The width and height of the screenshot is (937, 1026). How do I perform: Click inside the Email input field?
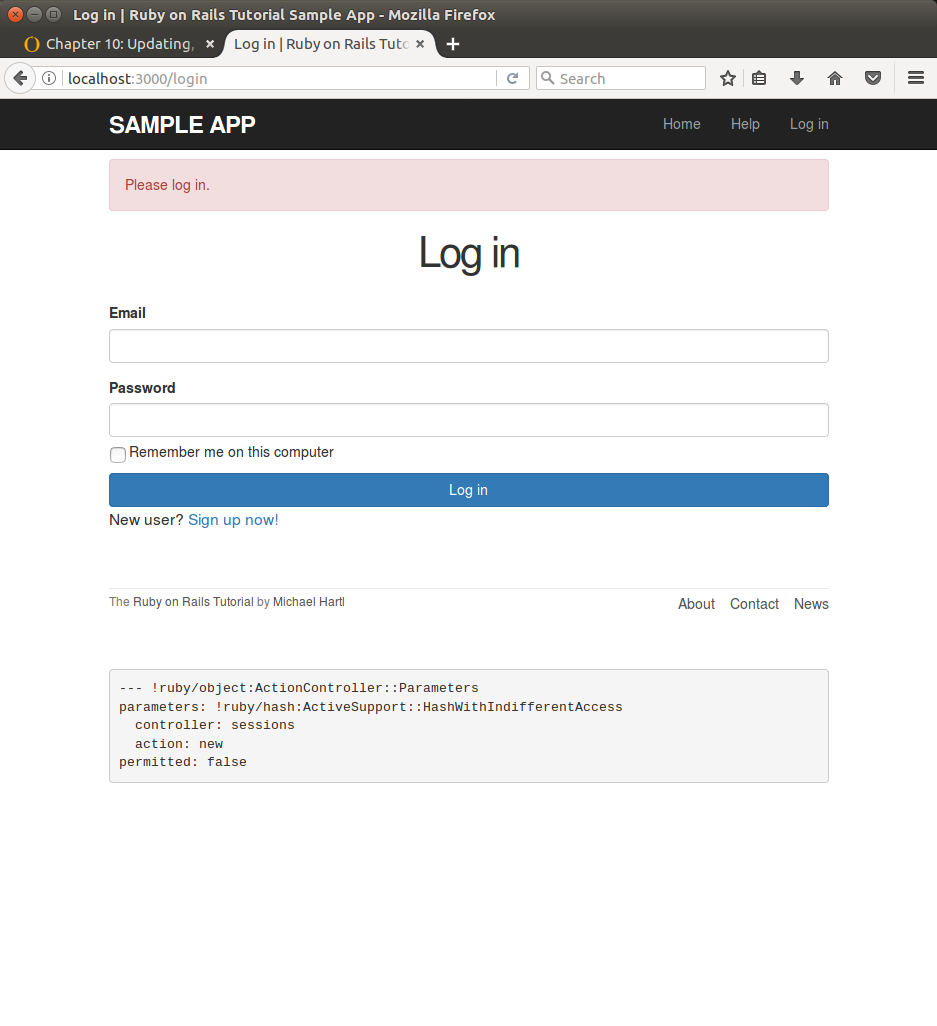468,345
